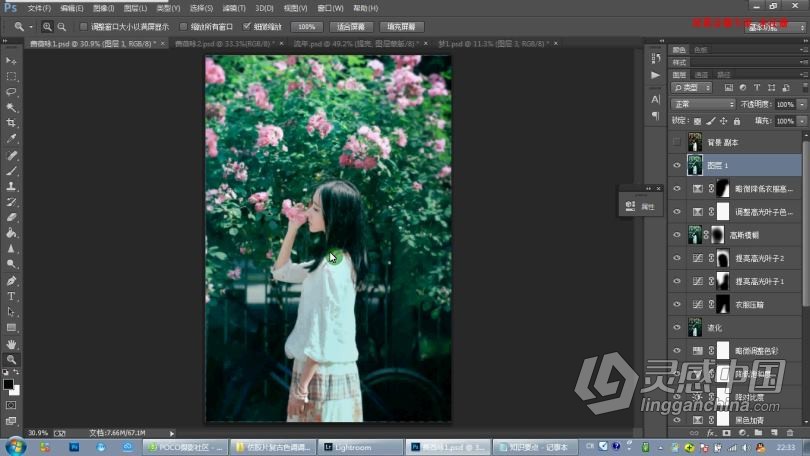The width and height of the screenshot is (810, 456).
Task: Open the 图层(L) menu
Action: (135, 8)
